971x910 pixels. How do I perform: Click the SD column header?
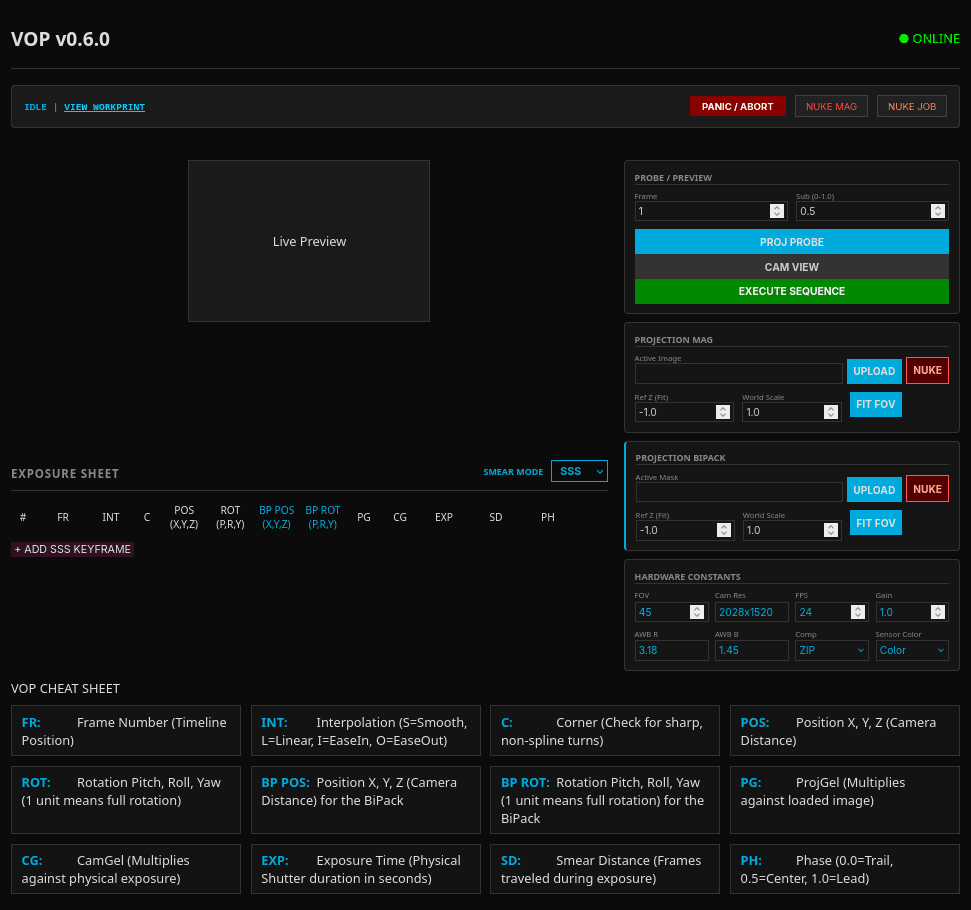point(495,517)
